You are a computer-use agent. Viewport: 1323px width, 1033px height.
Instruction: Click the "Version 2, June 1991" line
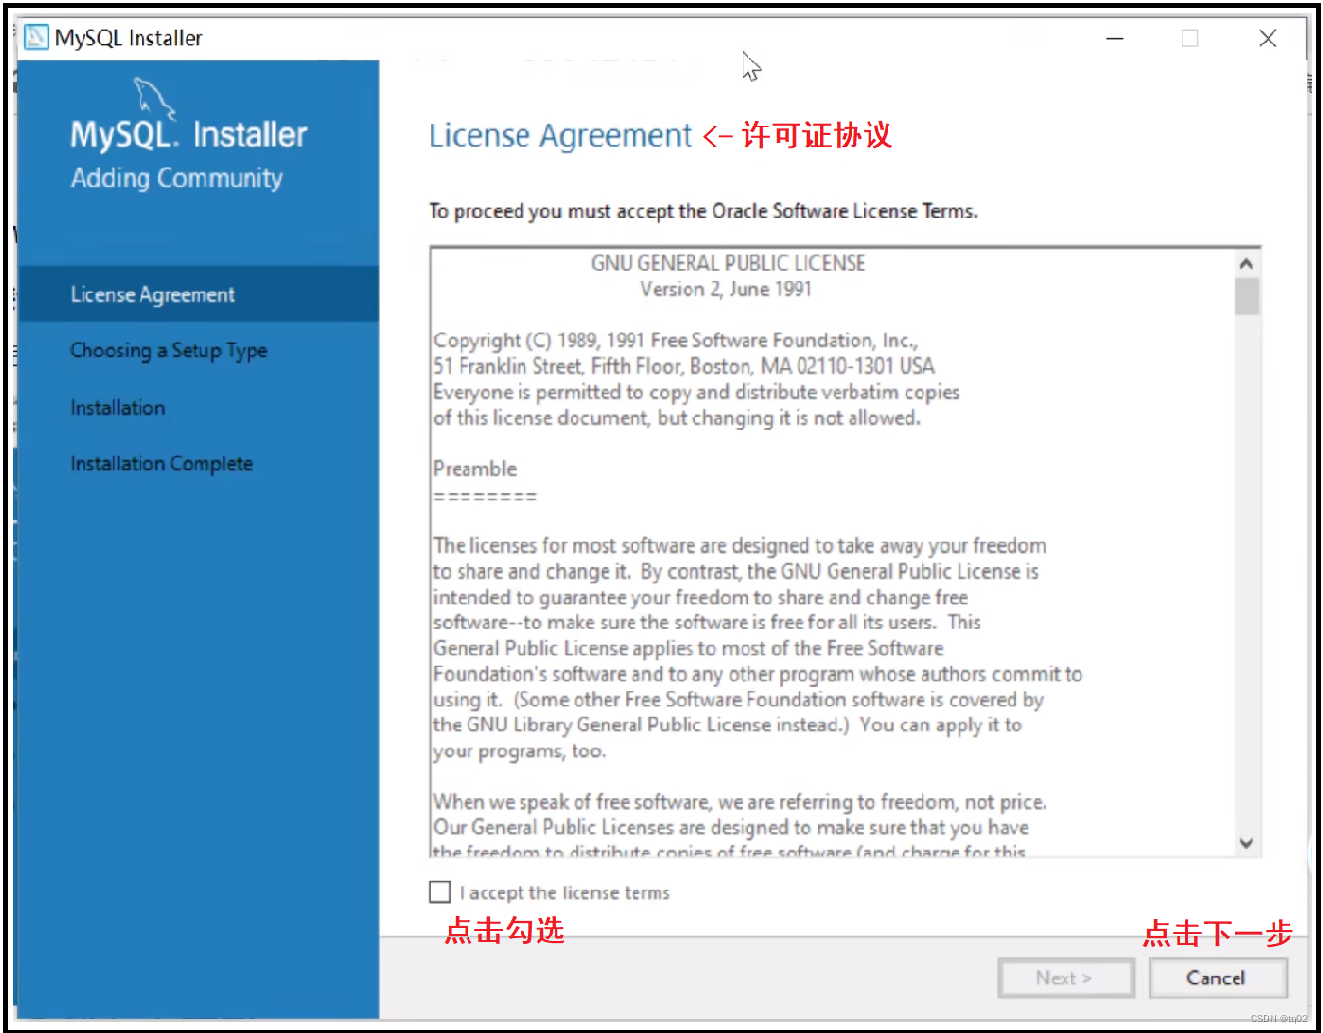pyautogui.click(x=726, y=289)
